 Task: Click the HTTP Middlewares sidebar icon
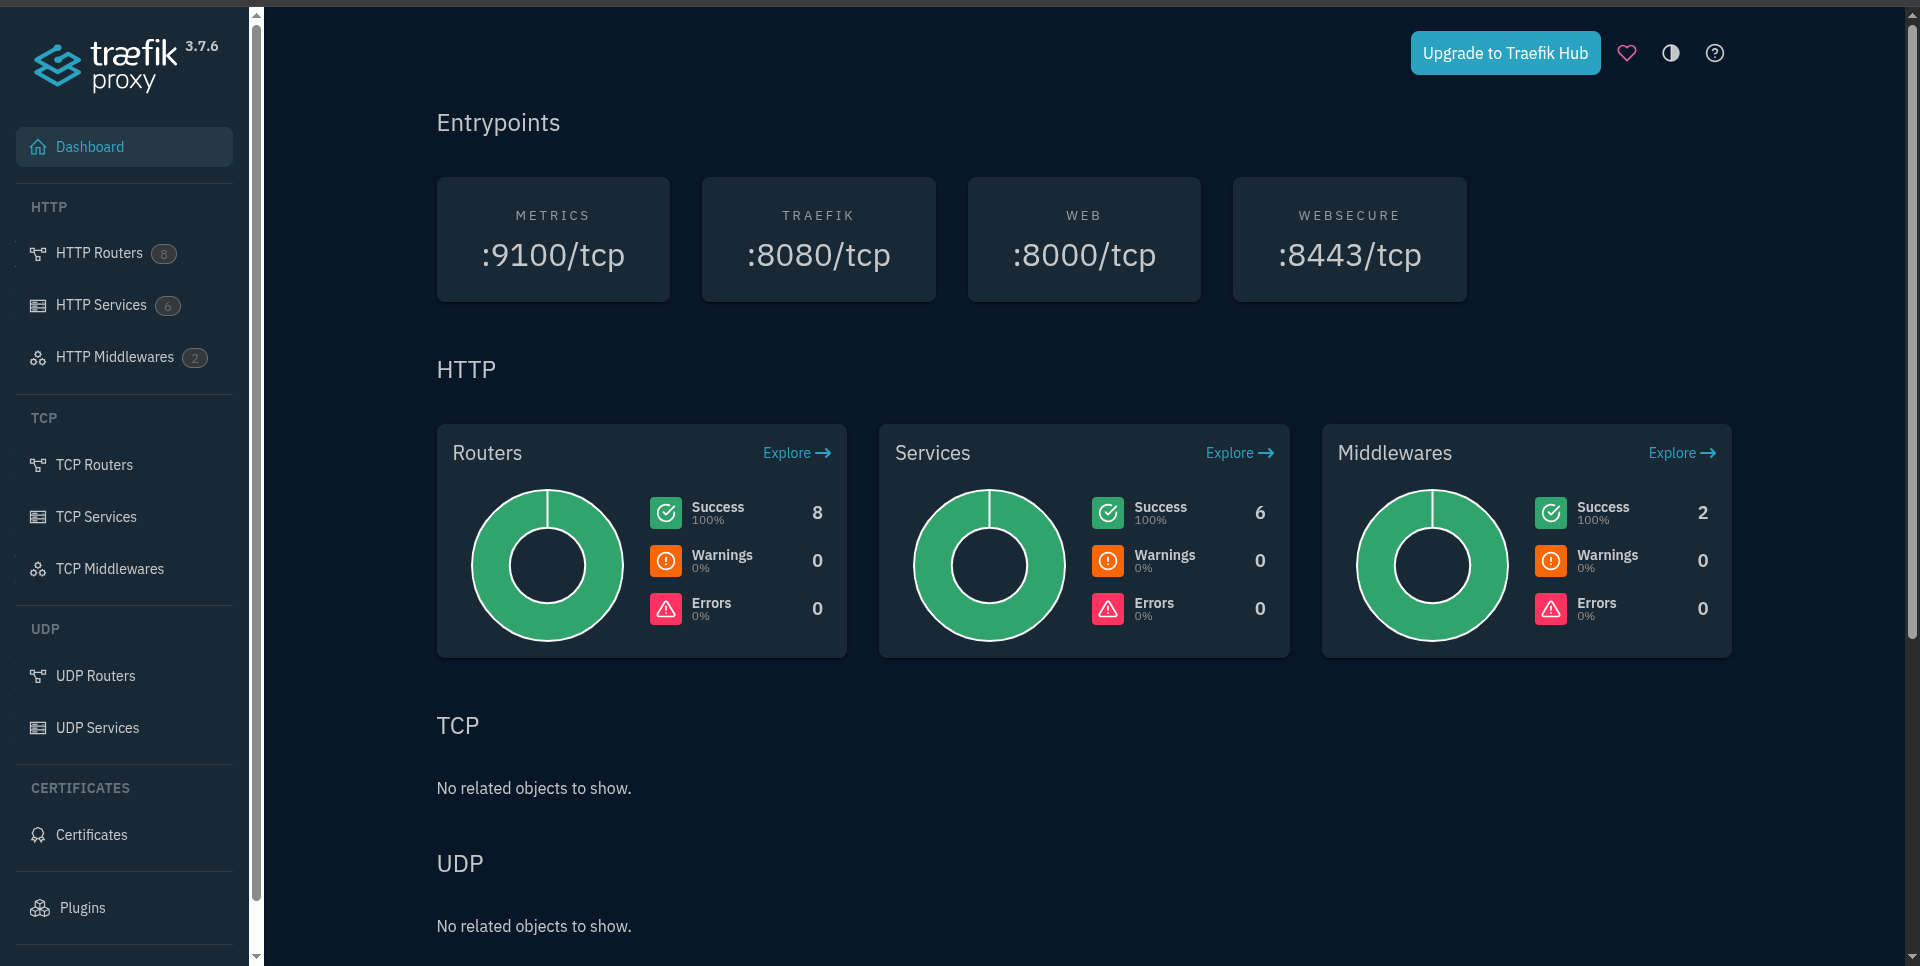coord(38,358)
